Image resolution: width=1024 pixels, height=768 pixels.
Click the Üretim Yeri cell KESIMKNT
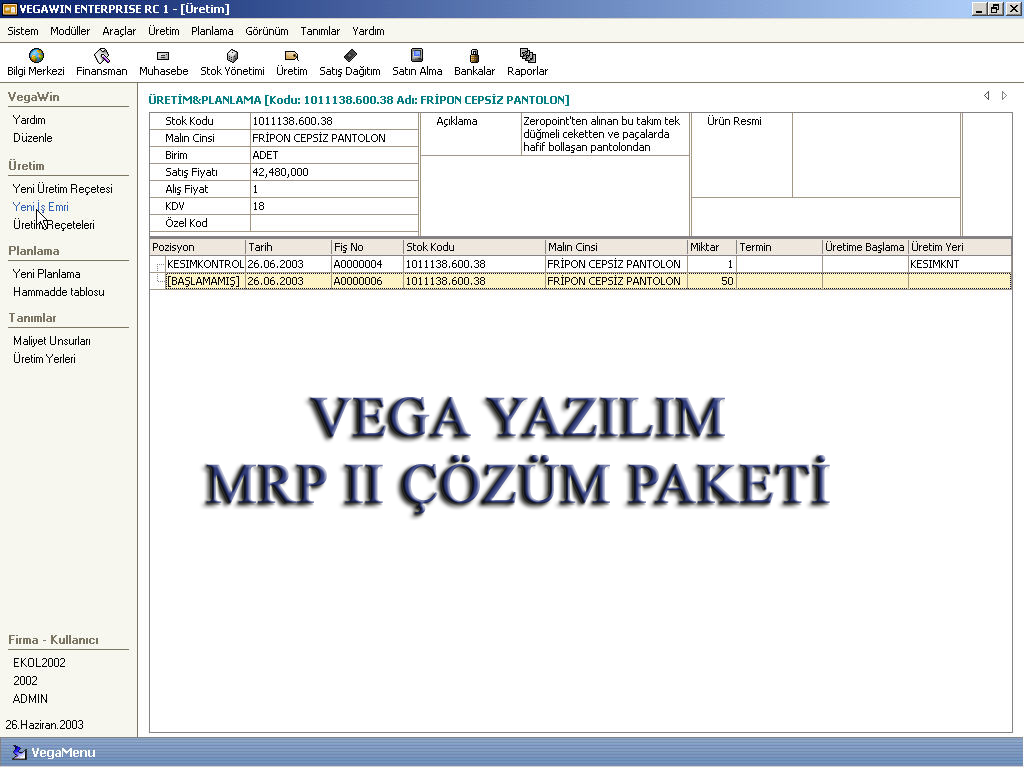(x=959, y=264)
